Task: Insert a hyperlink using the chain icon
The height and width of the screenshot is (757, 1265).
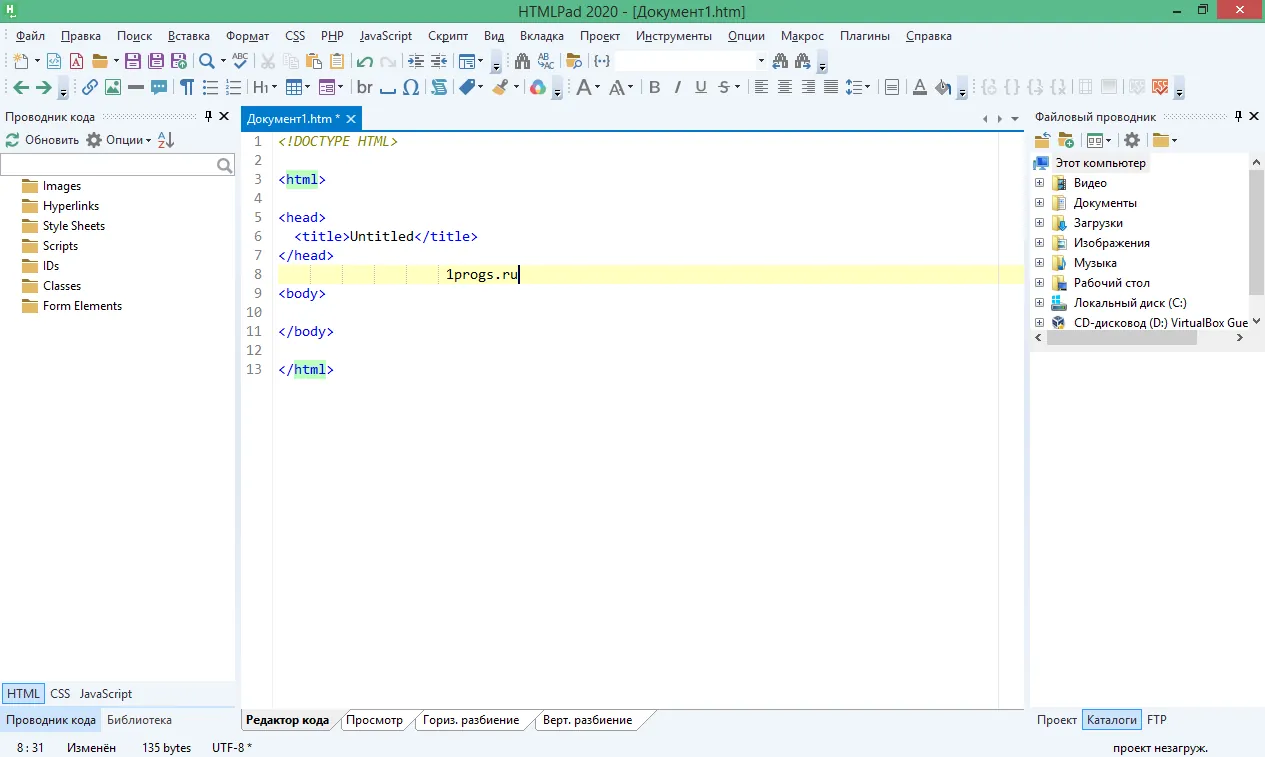Action: (x=89, y=87)
